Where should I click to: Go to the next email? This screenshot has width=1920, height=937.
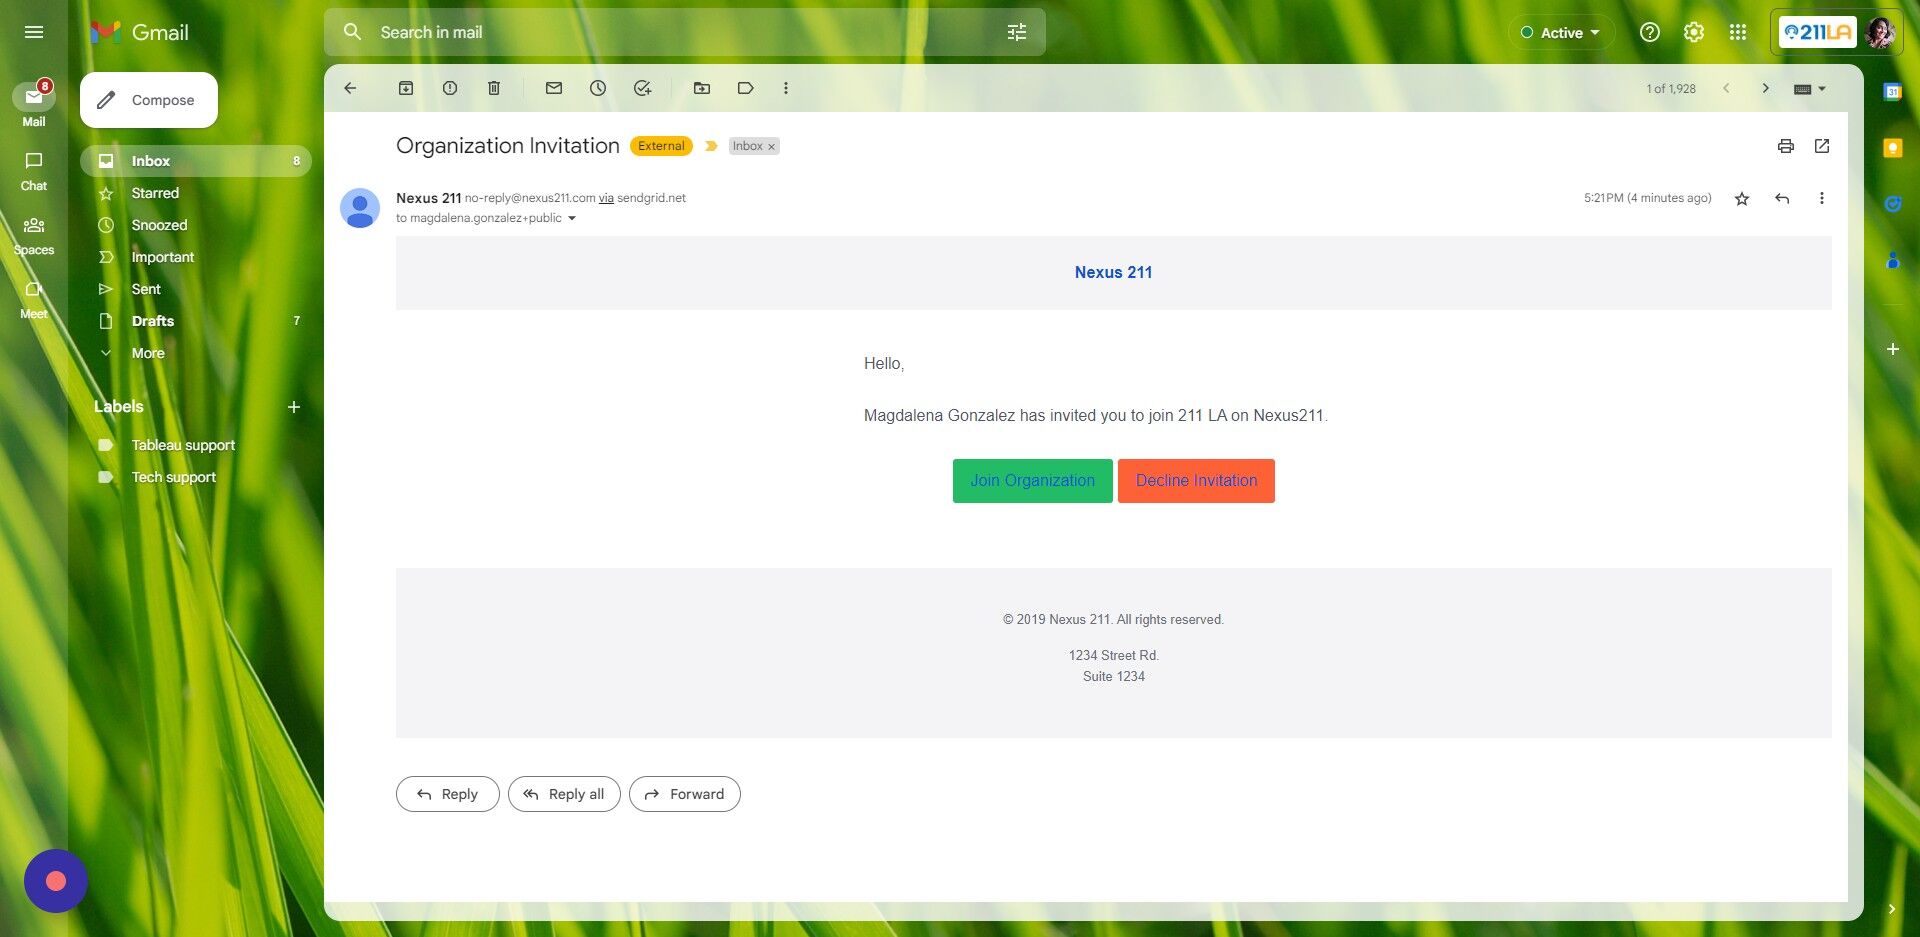point(1766,88)
